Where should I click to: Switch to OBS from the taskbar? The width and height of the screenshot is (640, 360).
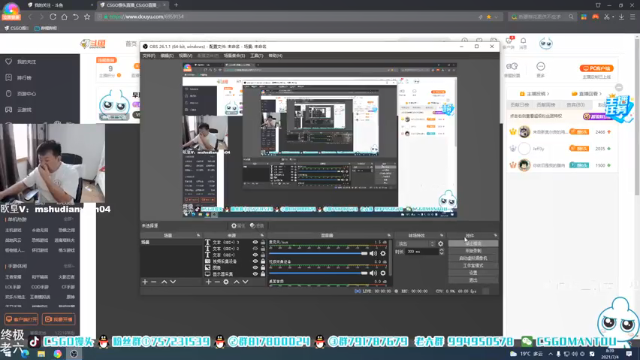[x=74, y=353]
